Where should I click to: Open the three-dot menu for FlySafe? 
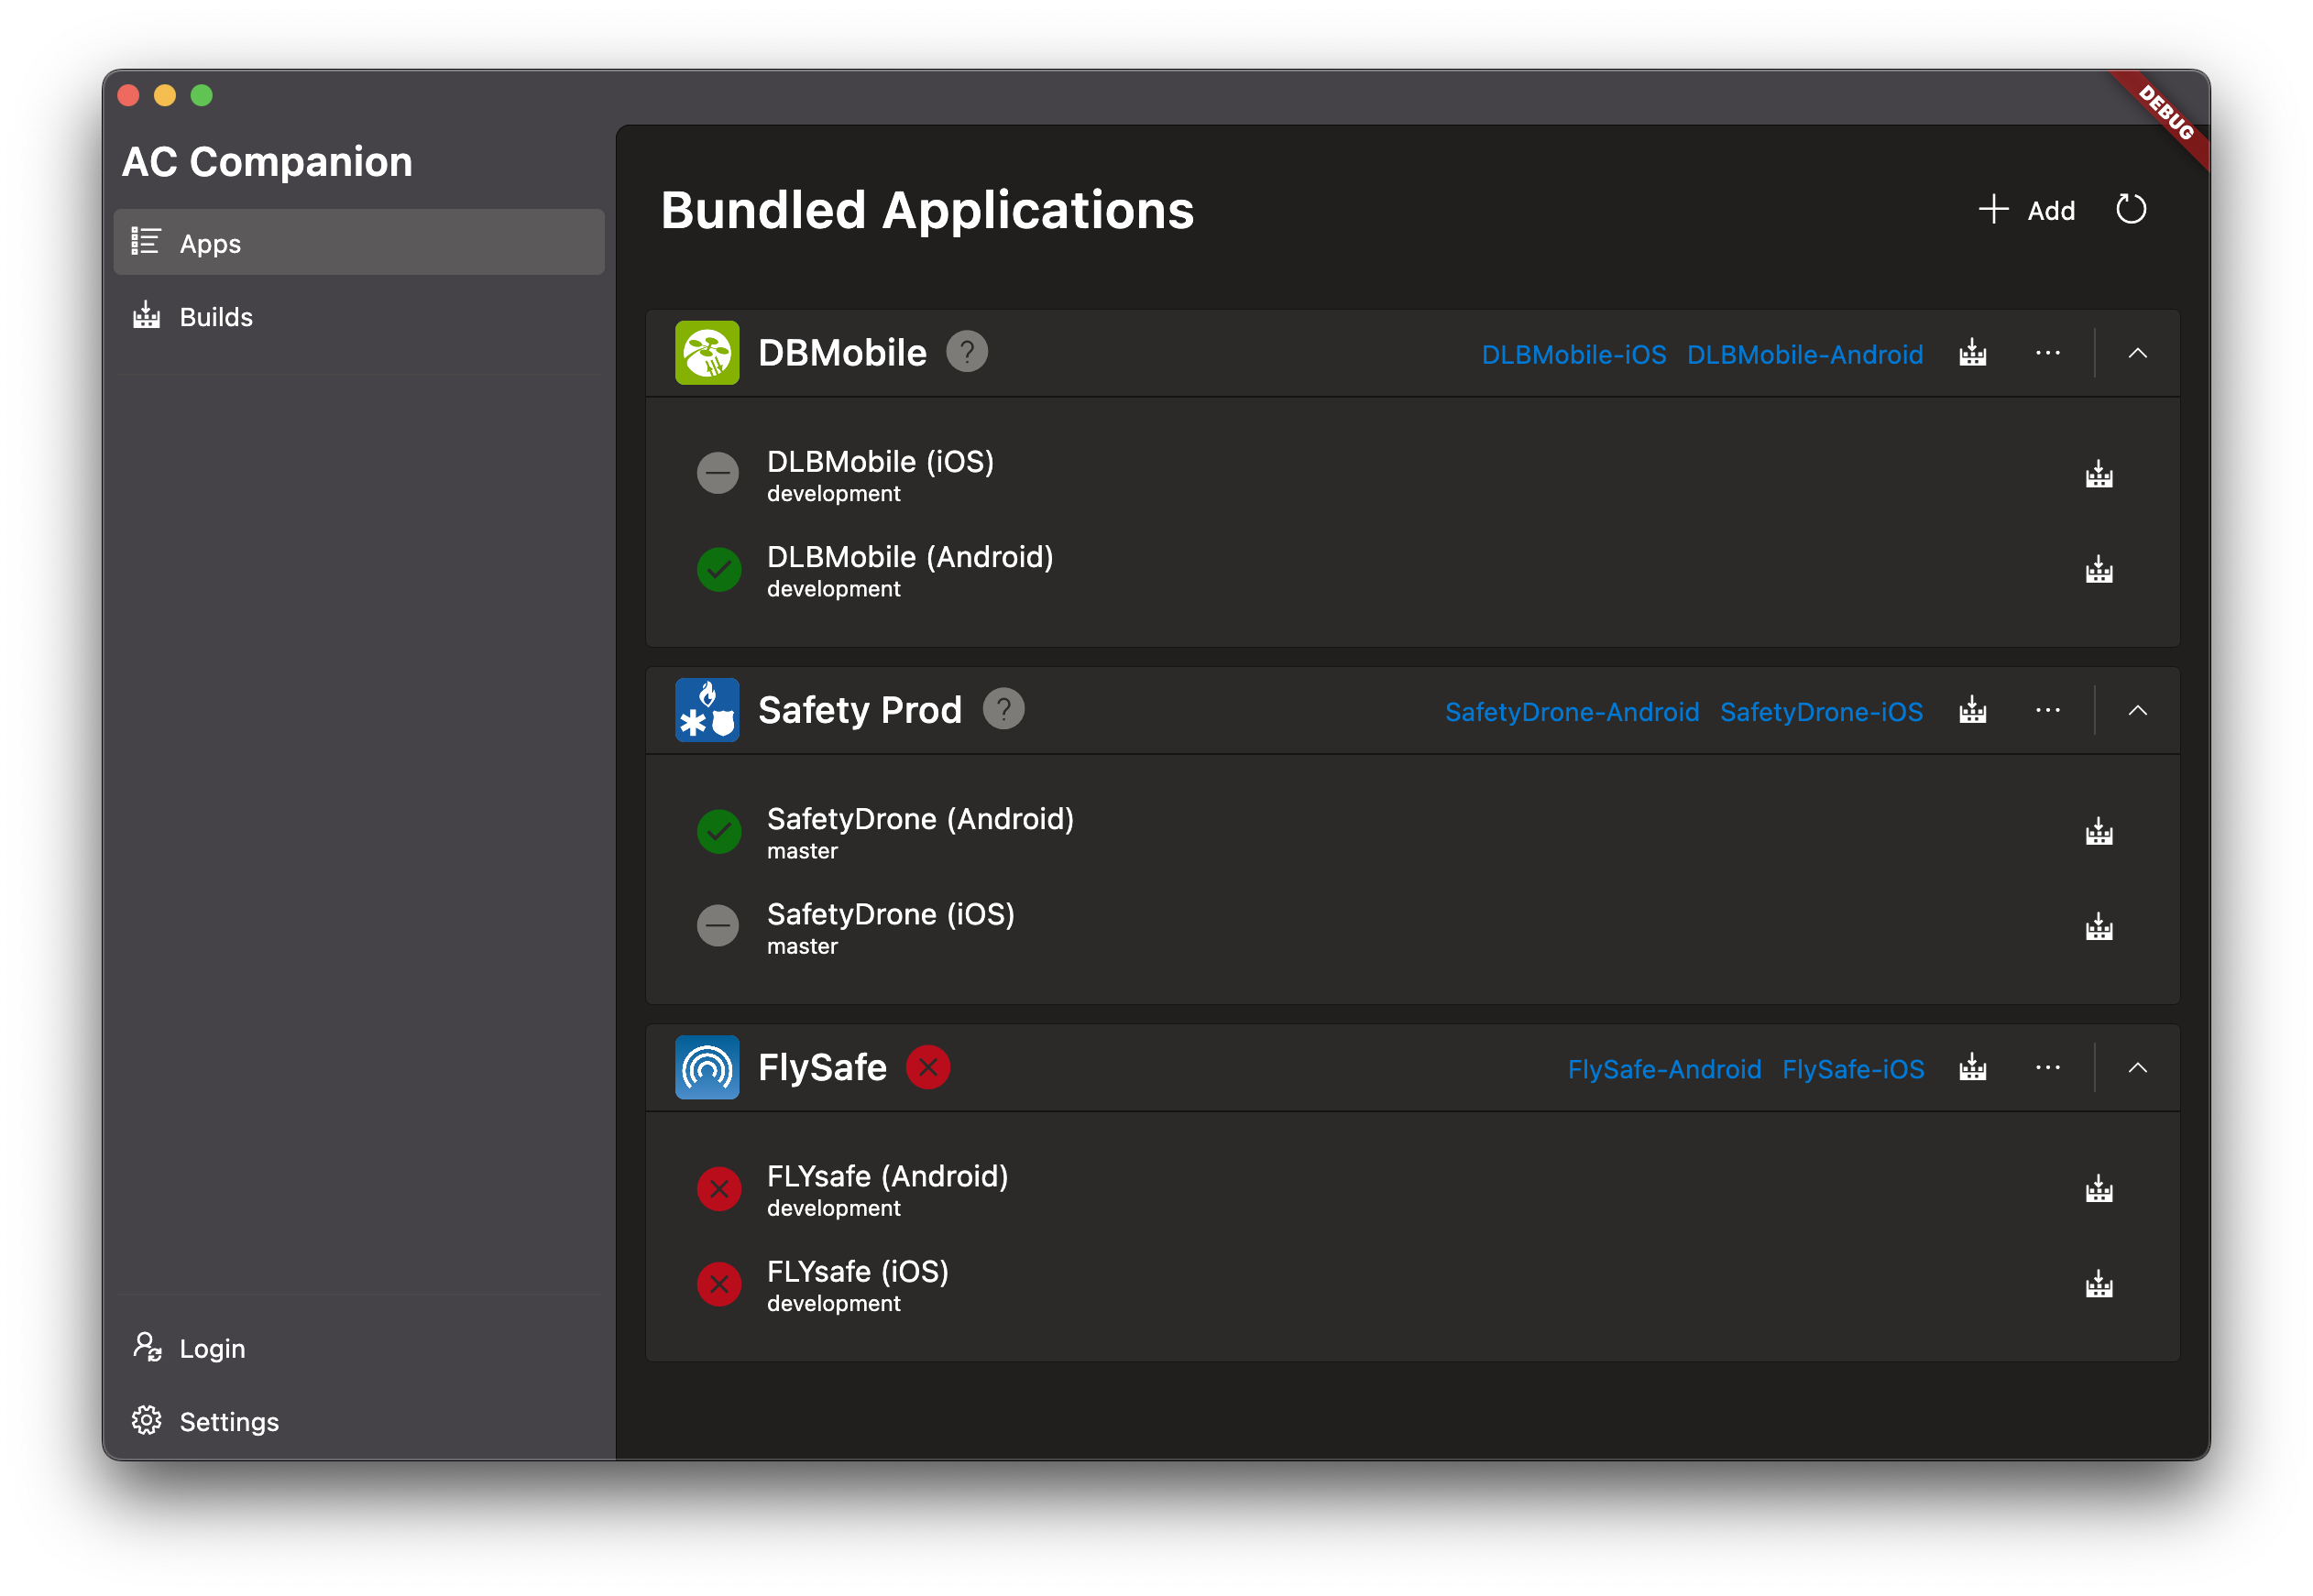2047,1067
